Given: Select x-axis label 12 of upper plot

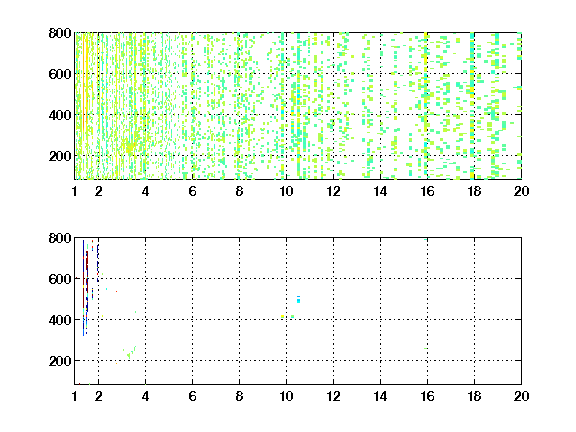Looking at the screenshot, I should [333, 191].
